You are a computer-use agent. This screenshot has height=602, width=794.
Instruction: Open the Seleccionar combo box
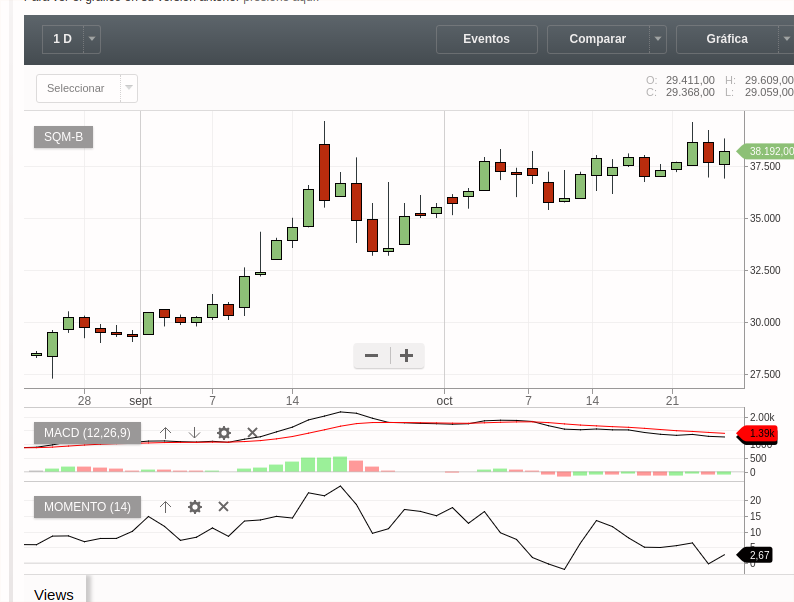87,88
